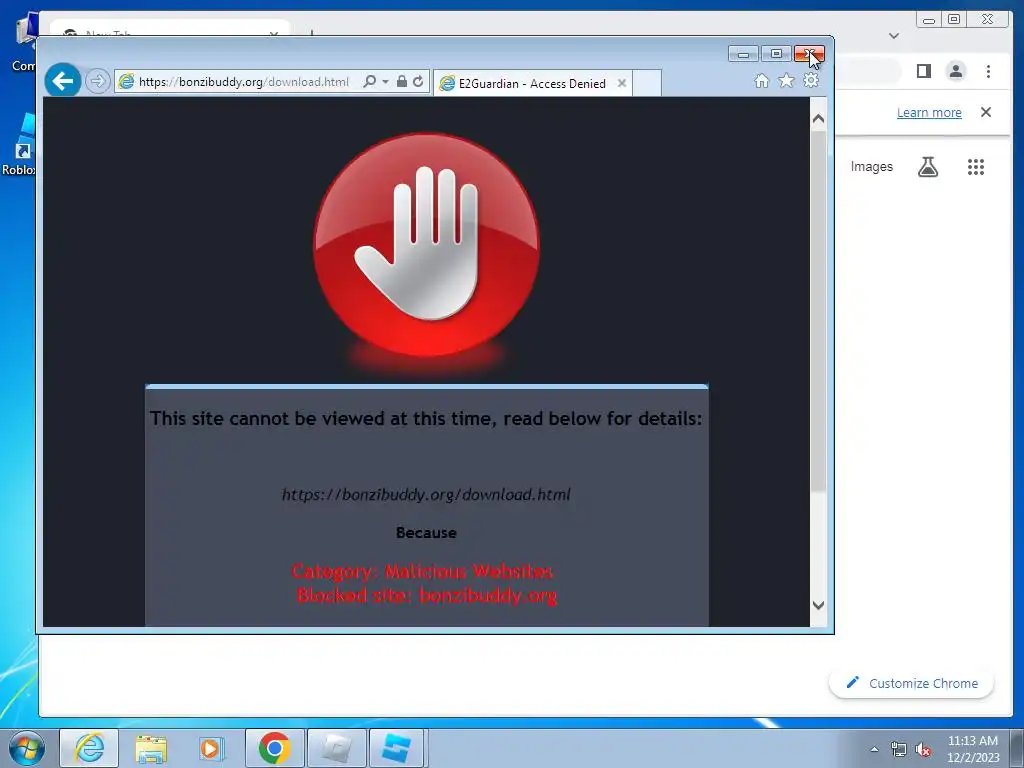
Task: Open Internet Explorer Tools gear menu
Action: (810, 80)
